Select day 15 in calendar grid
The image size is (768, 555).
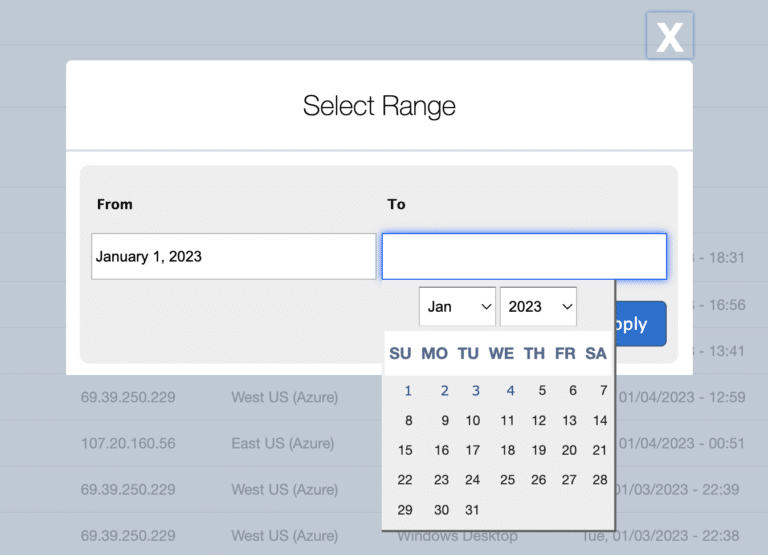click(x=405, y=450)
